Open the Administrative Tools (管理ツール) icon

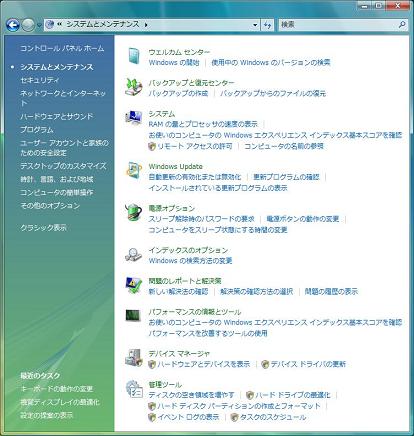(134, 389)
